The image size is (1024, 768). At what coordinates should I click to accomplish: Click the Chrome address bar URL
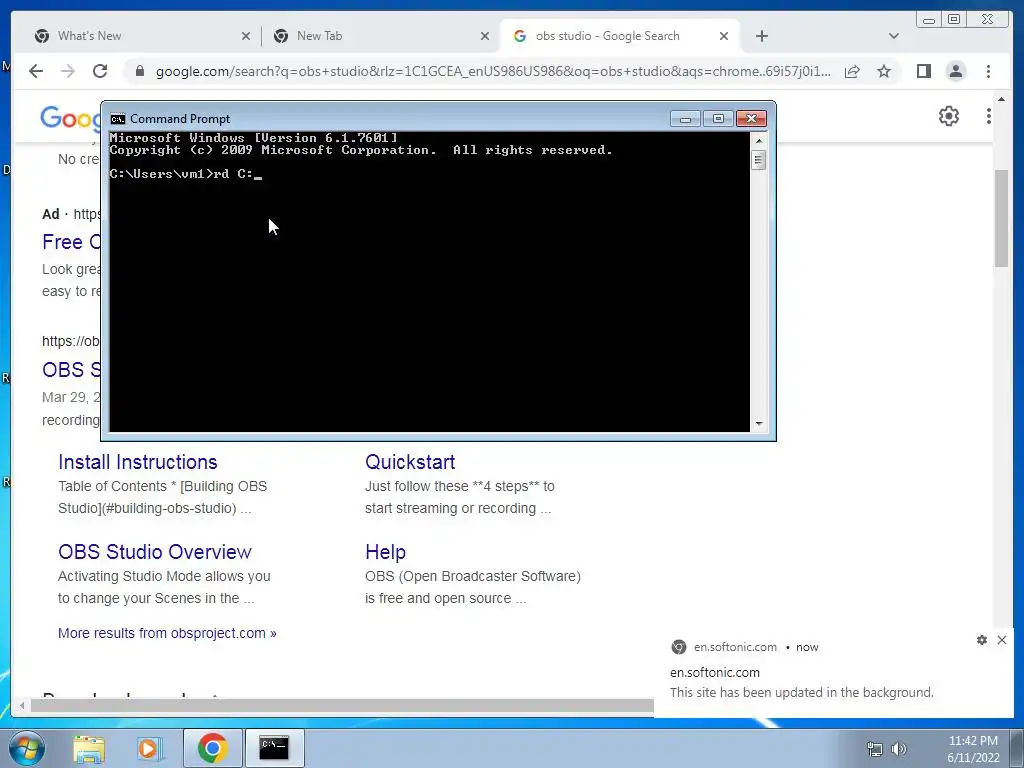click(x=493, y=71)
